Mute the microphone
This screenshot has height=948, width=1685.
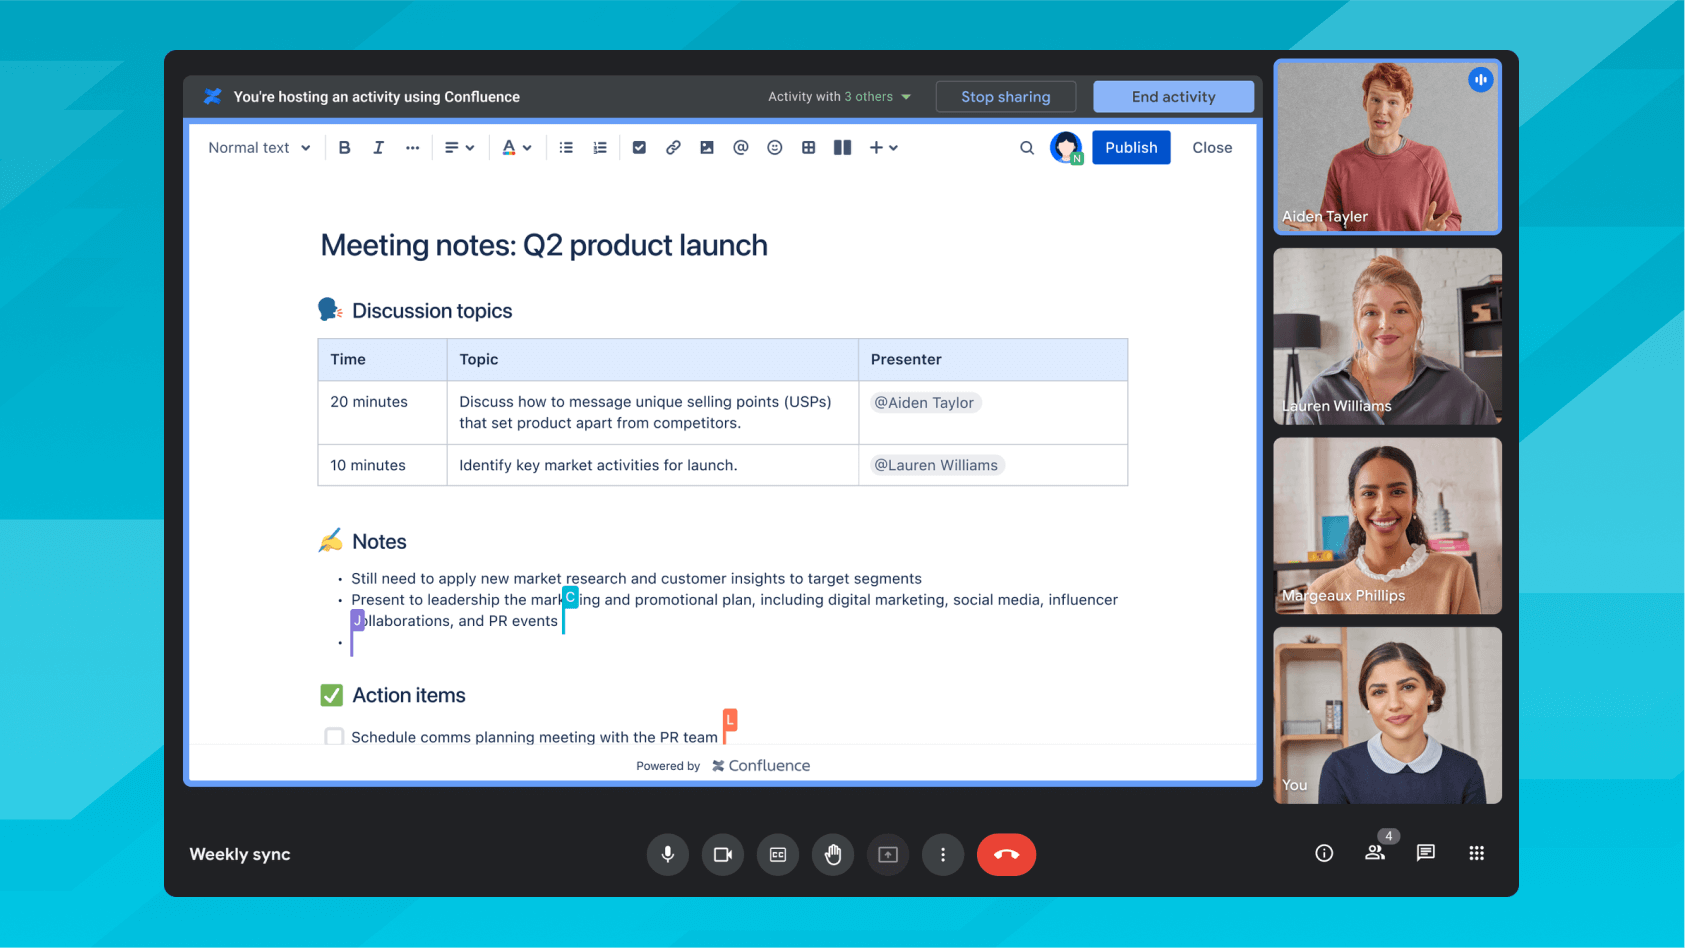[x=667, y=855]
